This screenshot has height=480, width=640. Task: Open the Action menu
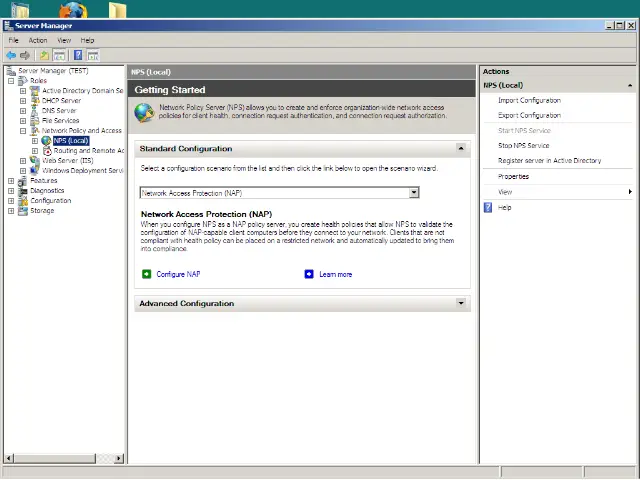(x=38, y=40)
